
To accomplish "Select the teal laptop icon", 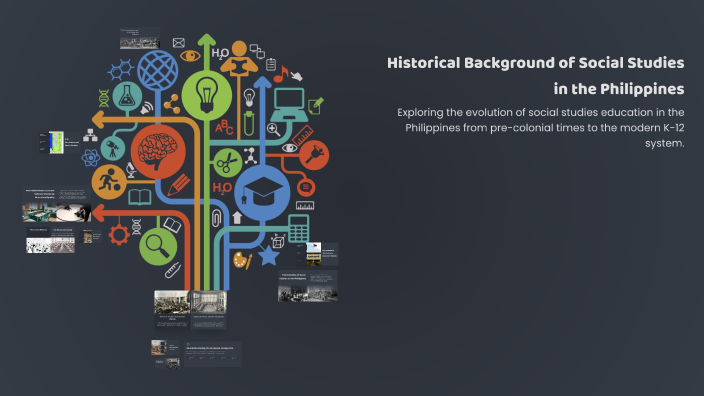I will coord(289,105).
